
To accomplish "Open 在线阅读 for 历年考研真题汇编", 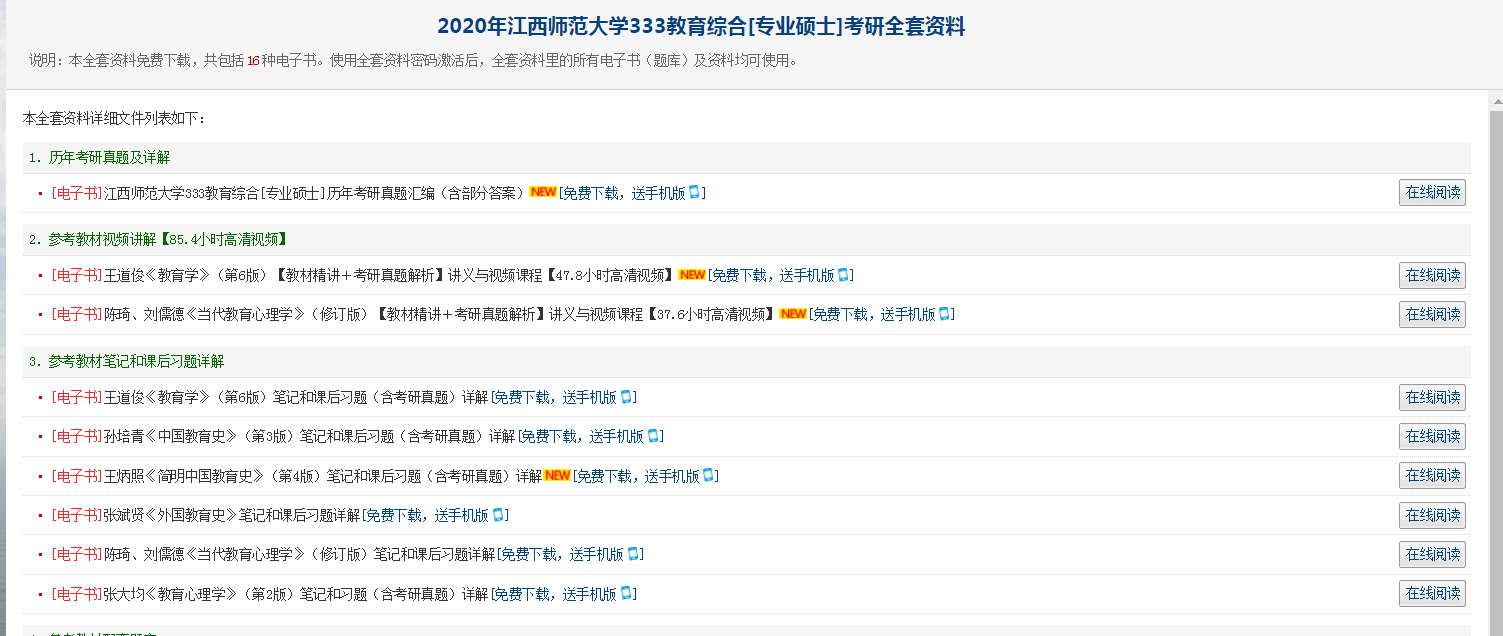I will [1432, 192].
